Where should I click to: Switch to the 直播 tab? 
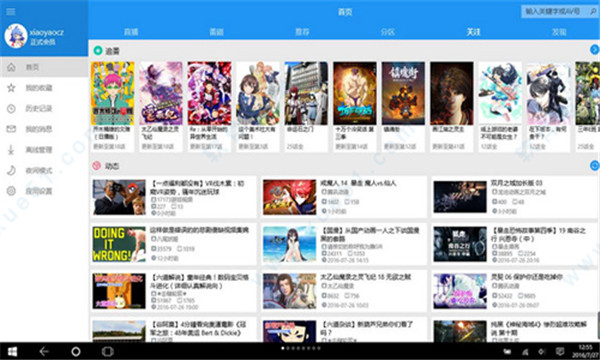click(131, 32)
